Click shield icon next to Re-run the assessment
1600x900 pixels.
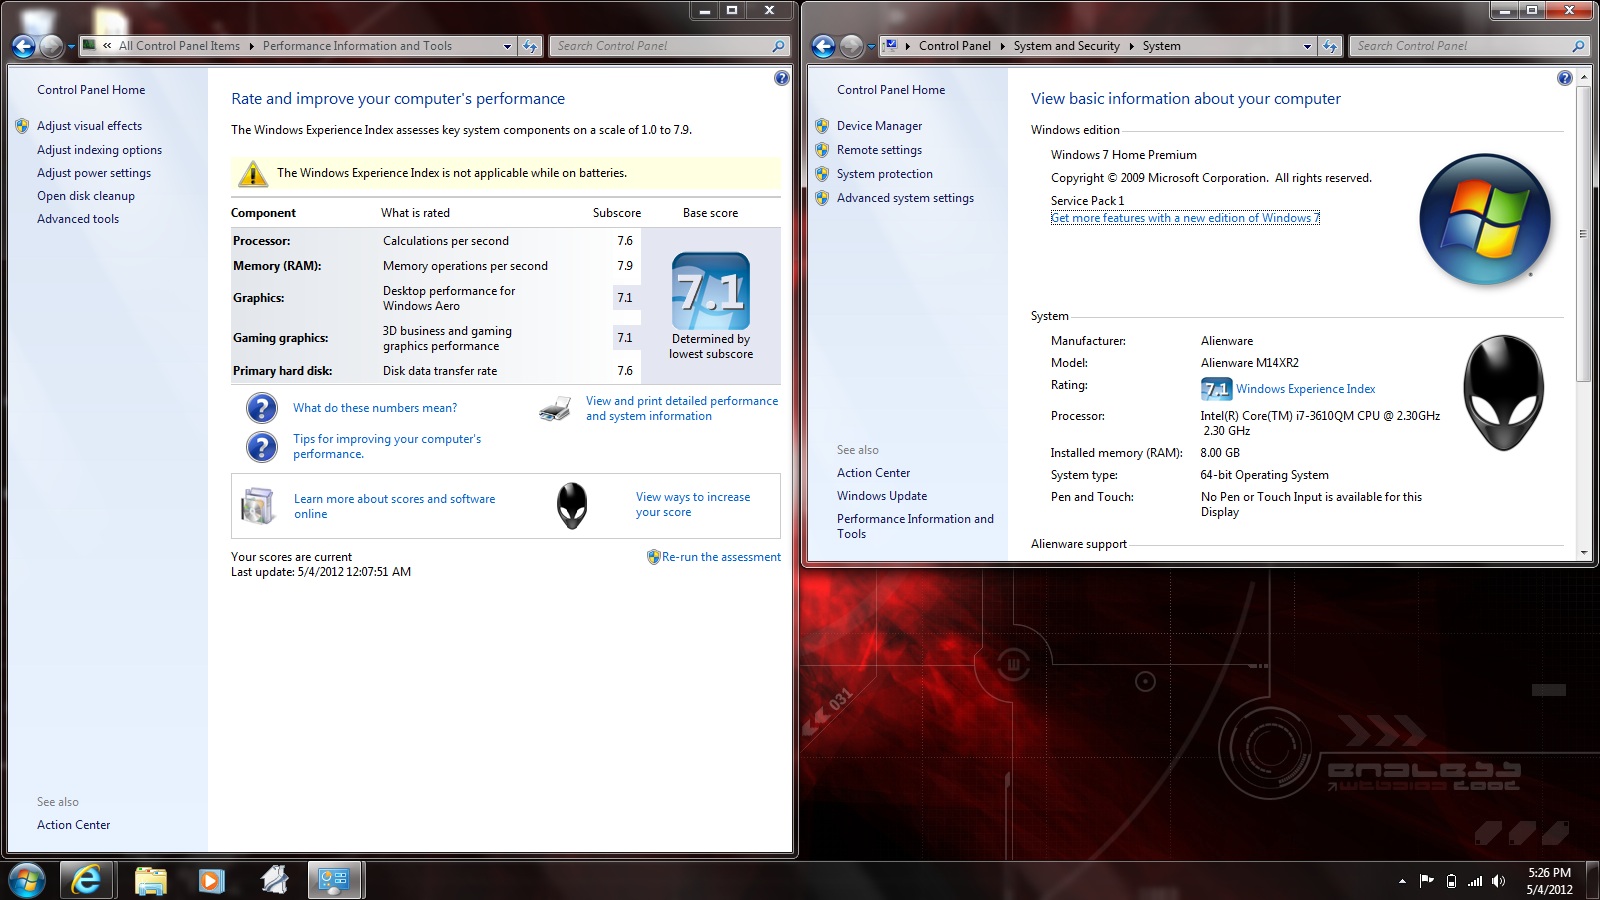tap(653, 557)
